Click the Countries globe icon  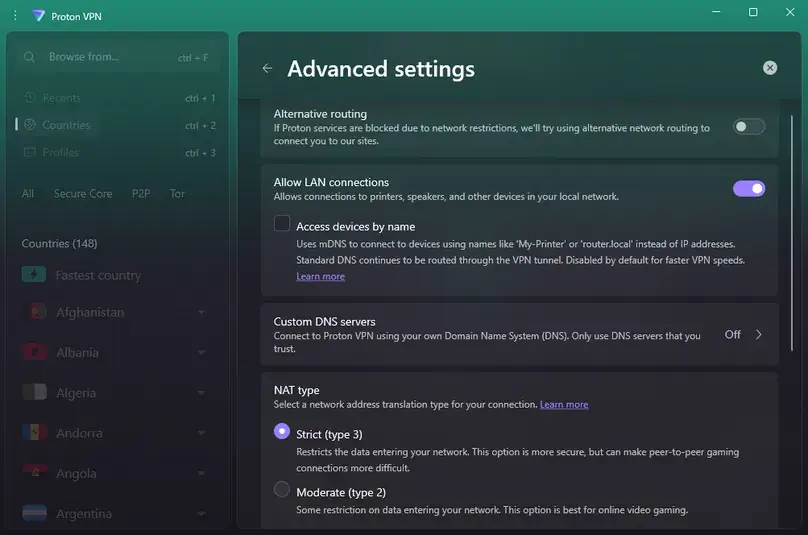[30, 125]
